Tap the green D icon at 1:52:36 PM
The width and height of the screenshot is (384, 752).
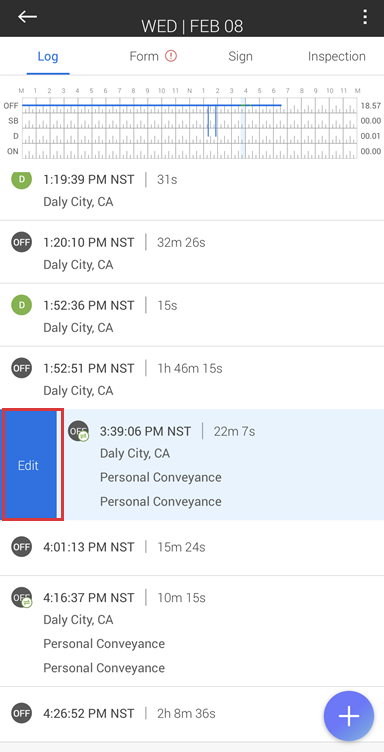(22, 305)
